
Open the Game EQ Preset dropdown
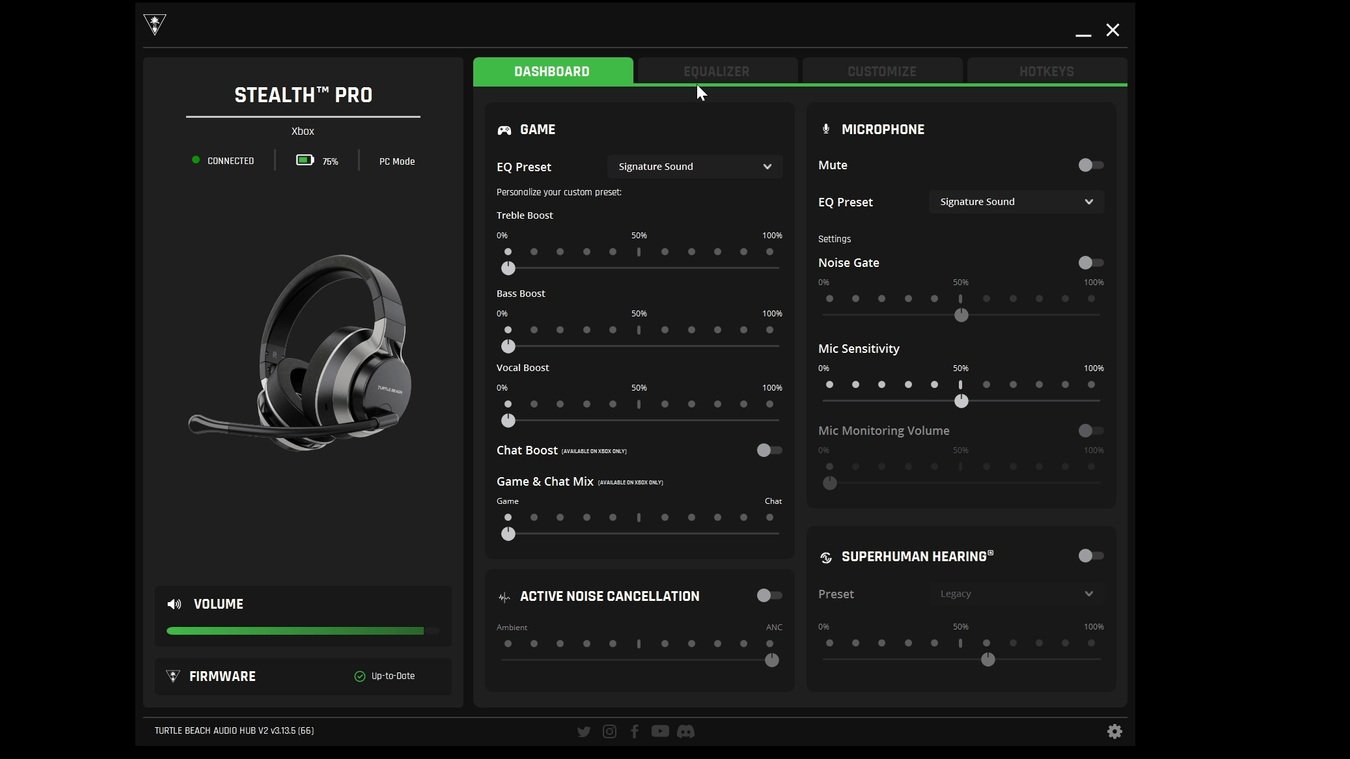point(695,166)
